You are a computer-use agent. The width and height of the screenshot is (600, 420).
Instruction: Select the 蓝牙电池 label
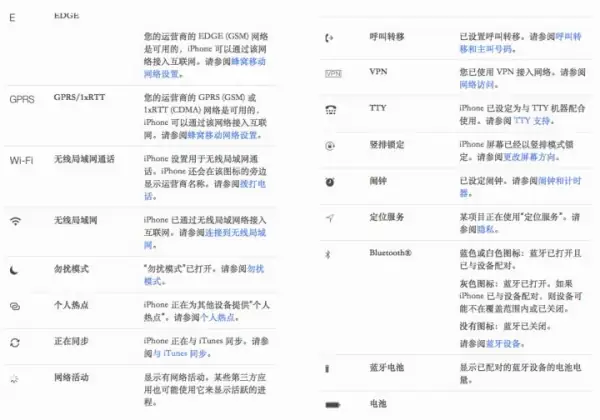click(x=387, y=367)
